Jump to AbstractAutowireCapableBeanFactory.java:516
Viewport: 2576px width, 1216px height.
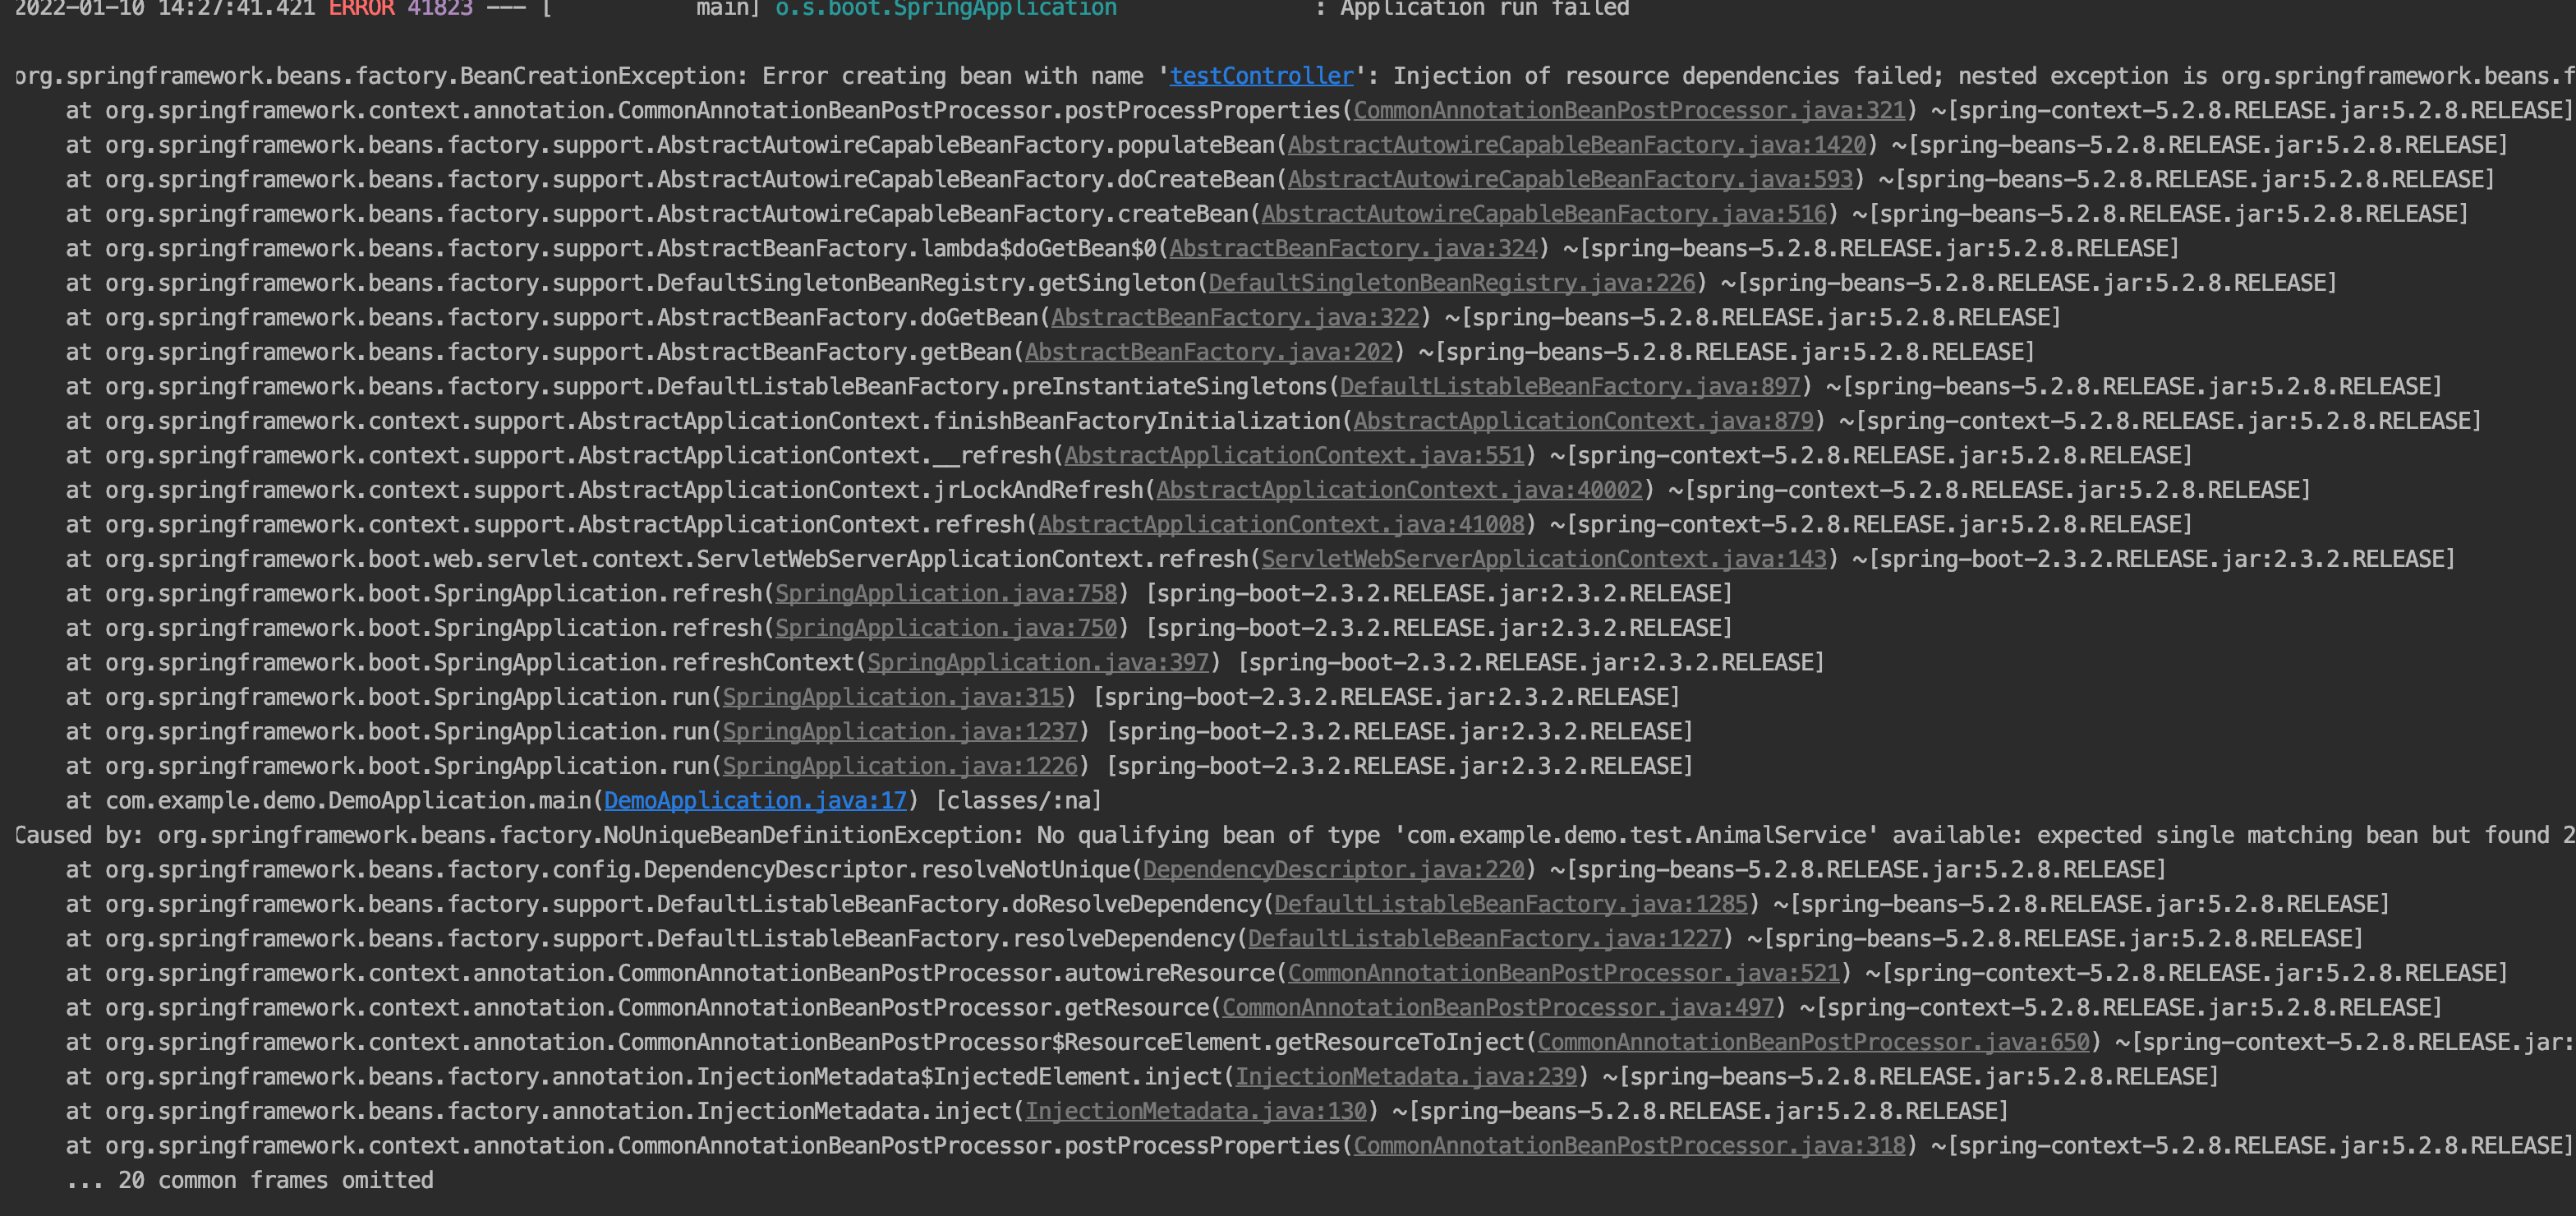(1544, 214)
